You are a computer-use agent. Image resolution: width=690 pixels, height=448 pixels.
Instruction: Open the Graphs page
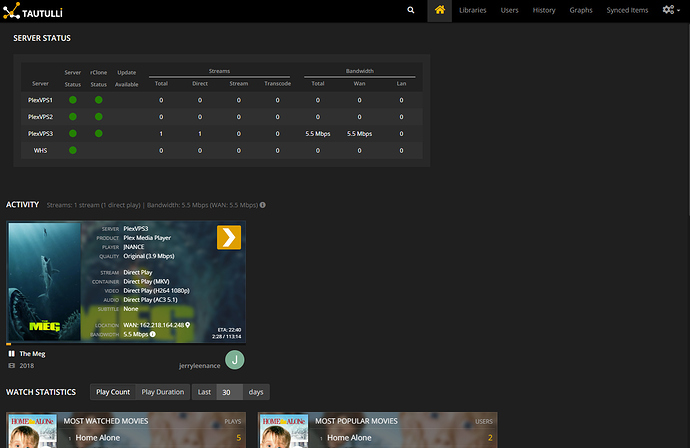581,10
